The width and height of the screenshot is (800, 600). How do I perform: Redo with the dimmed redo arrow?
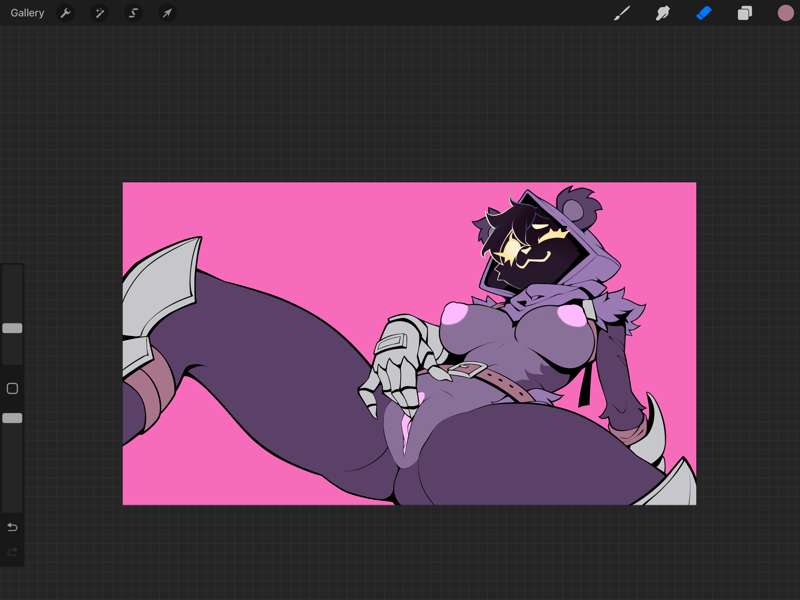[12, 552]
